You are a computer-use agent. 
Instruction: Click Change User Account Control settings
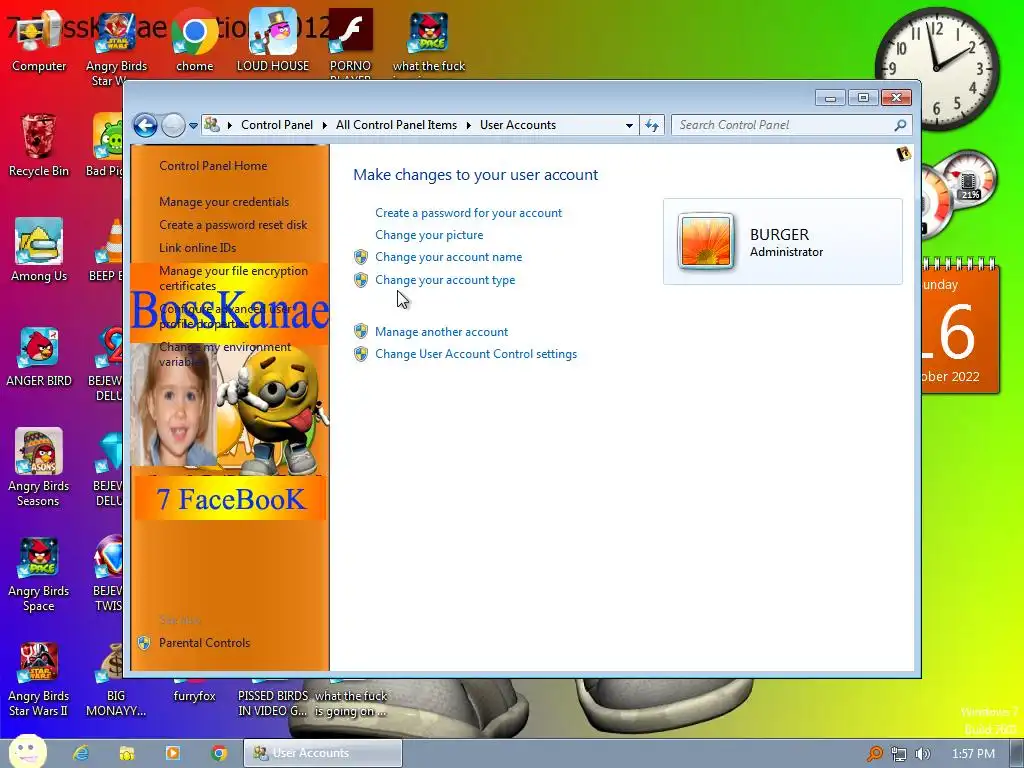(x=476, y=354)
